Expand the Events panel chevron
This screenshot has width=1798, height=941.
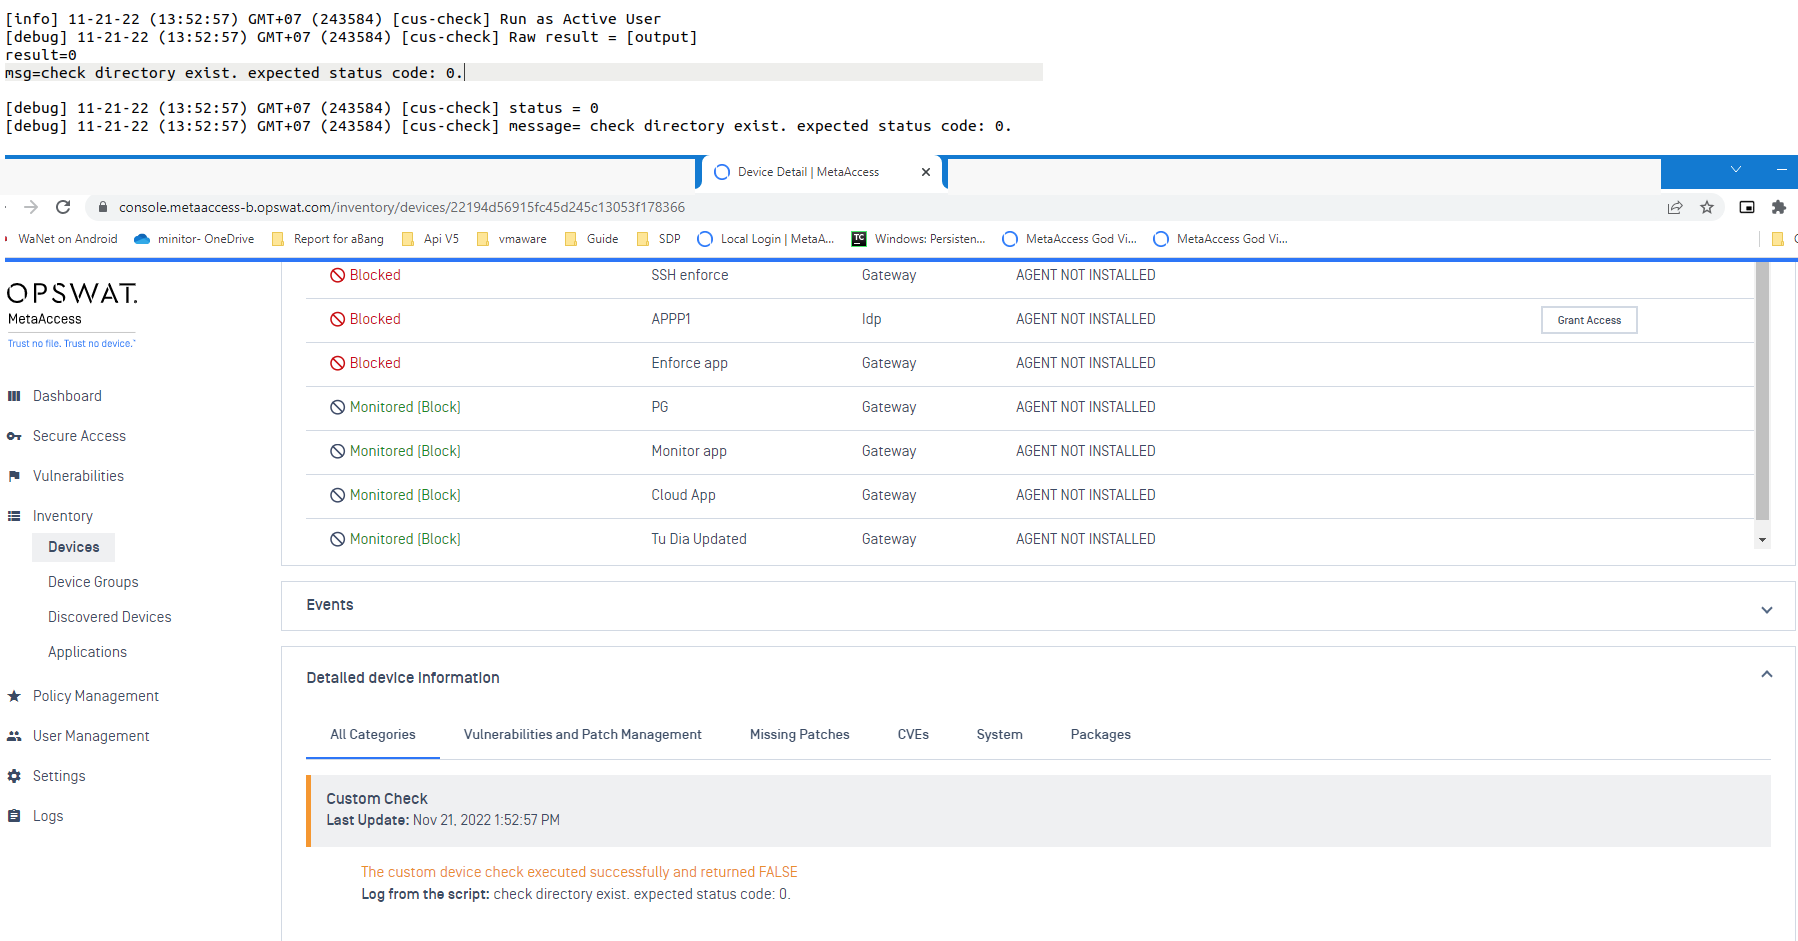click(x=1767, y=610)
